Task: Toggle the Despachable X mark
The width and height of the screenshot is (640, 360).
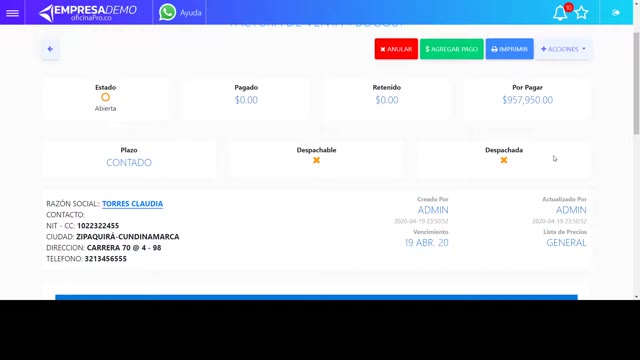Action: (316, 160)
